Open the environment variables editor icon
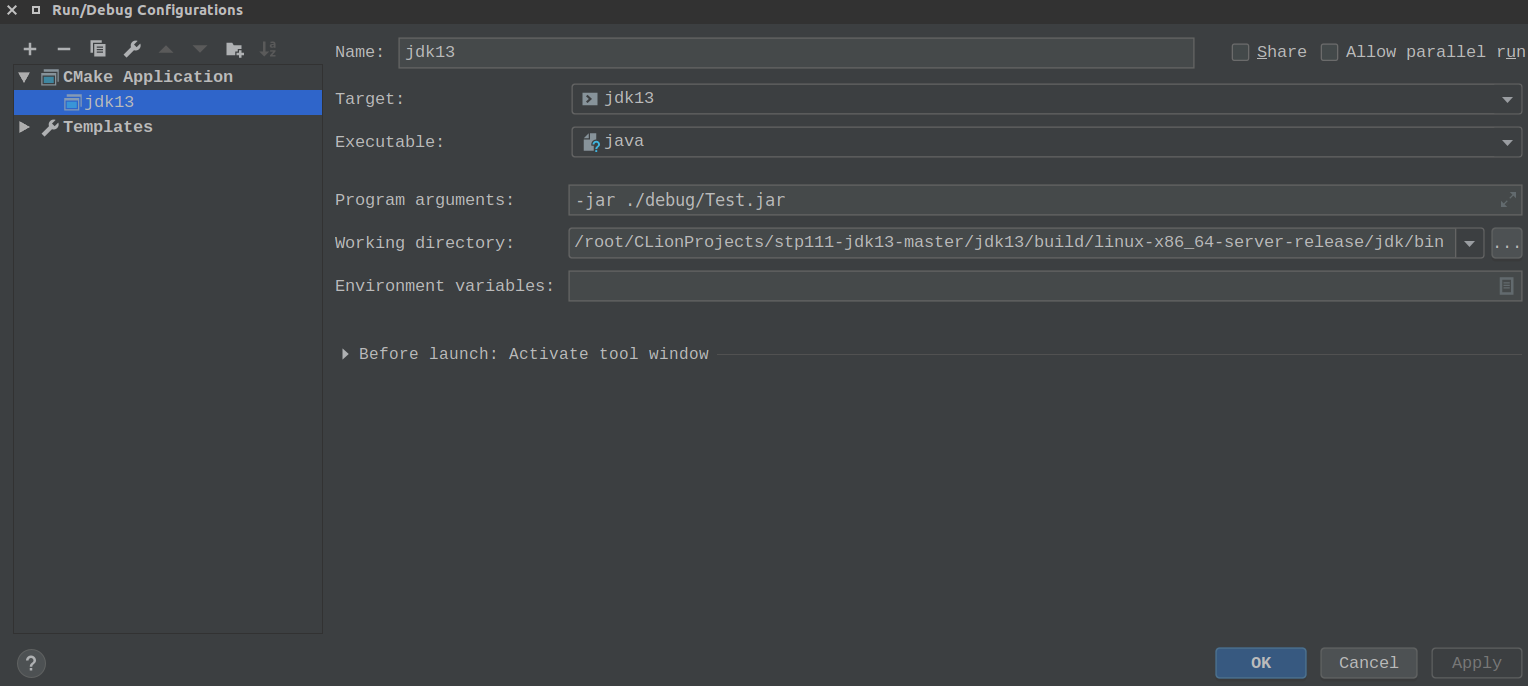This screenshot has height=686, width=1528. click(x=1506, y=286)
